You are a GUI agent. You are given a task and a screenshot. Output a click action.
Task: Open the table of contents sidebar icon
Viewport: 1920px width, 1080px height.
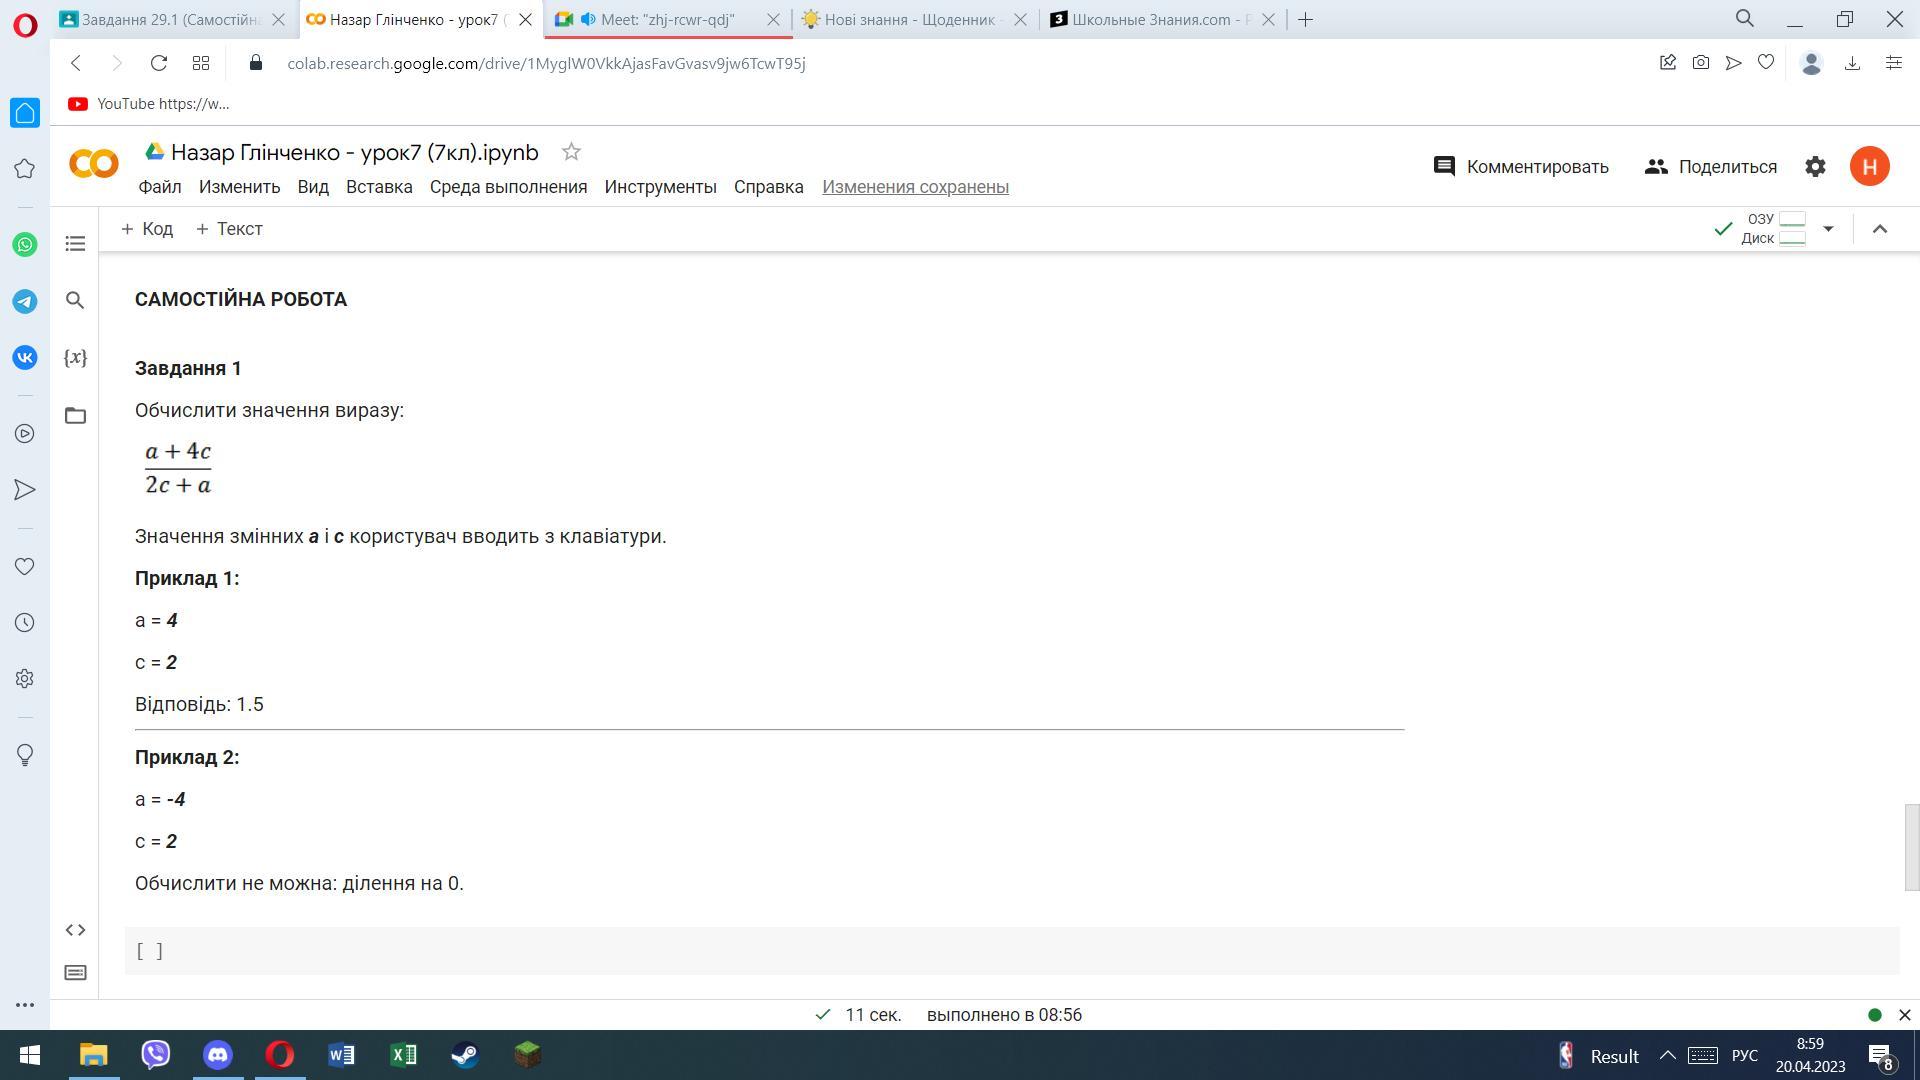click(75, 244)
